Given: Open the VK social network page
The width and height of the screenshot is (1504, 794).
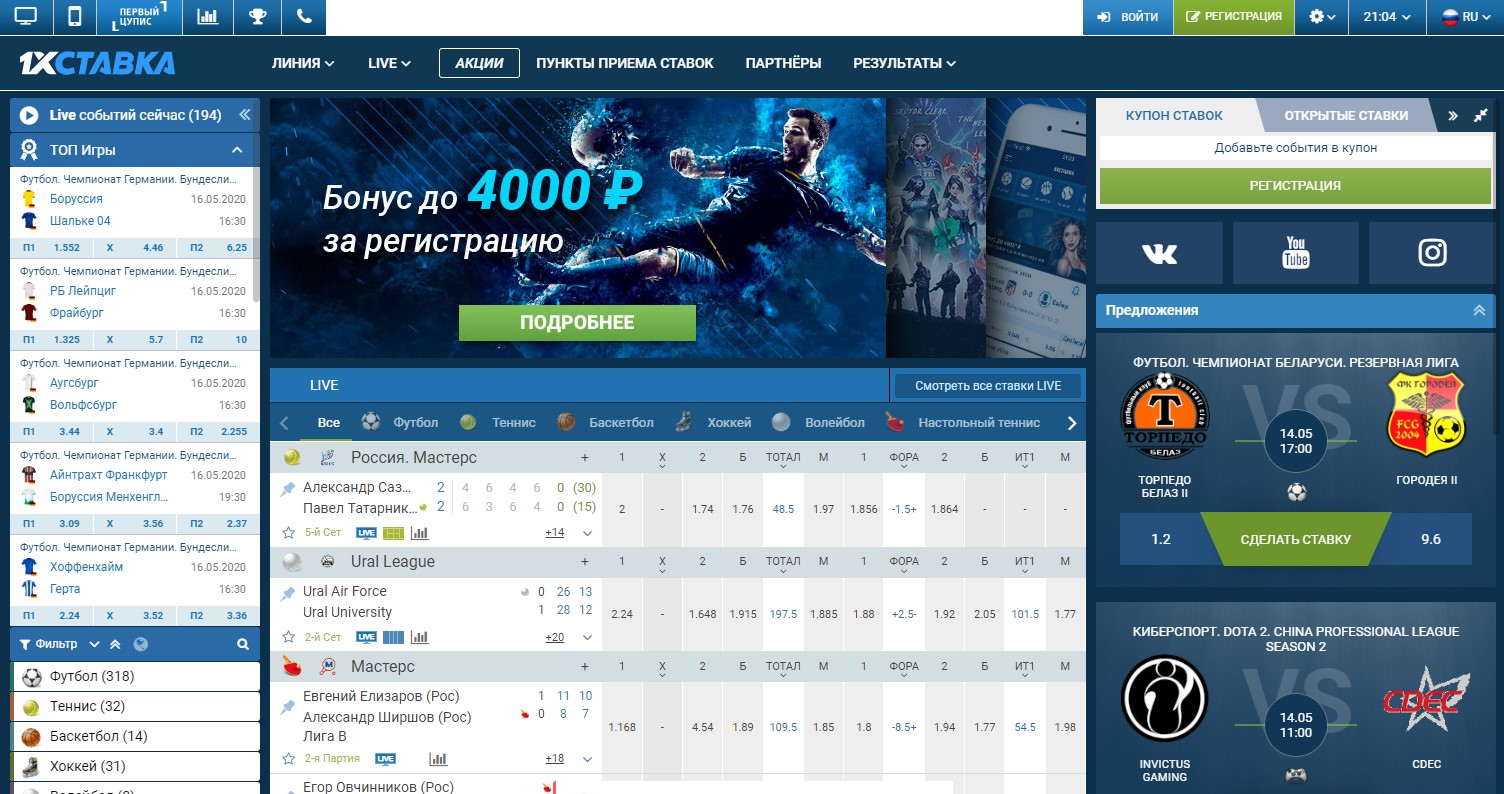Looking at the screenshot, I should point(1159,253).
